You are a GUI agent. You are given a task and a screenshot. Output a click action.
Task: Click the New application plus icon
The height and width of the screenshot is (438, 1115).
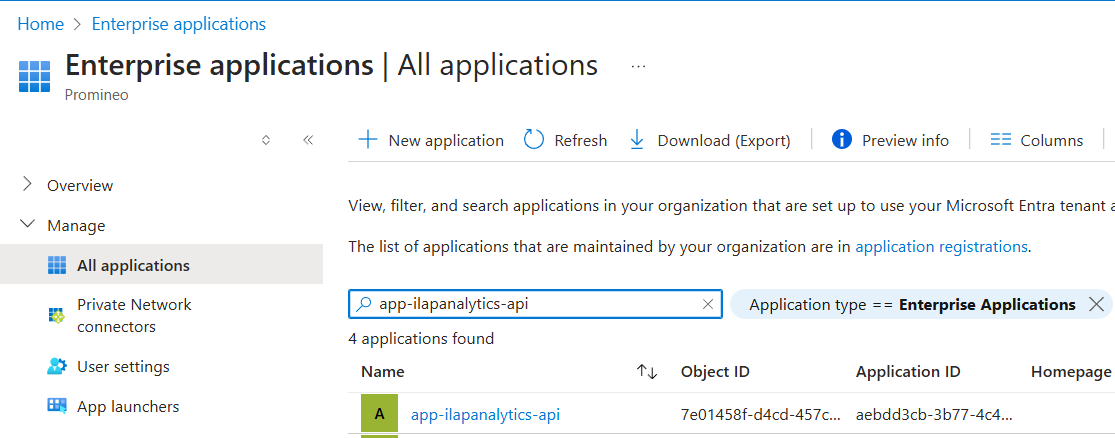click(x=367, y=139)
